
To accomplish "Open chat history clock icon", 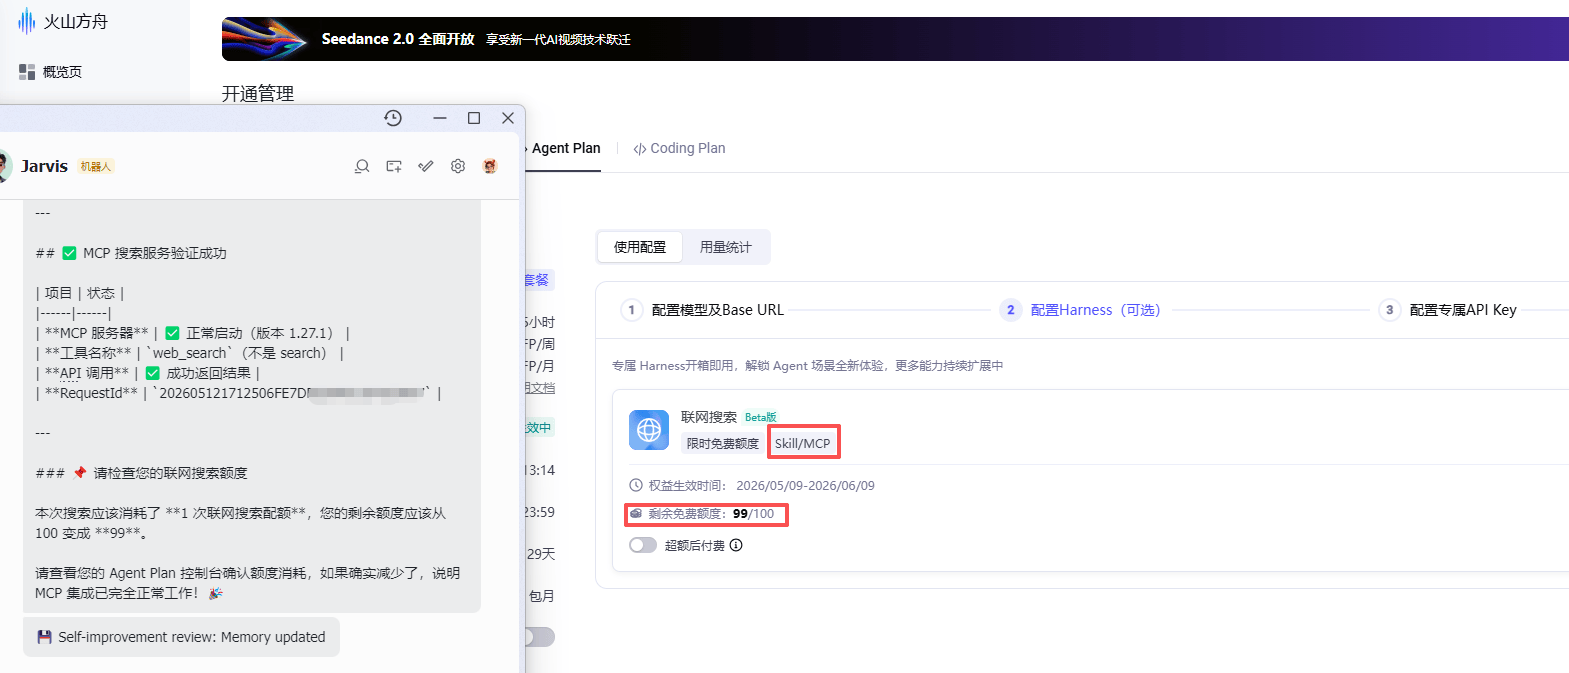I will click(393, 118).
